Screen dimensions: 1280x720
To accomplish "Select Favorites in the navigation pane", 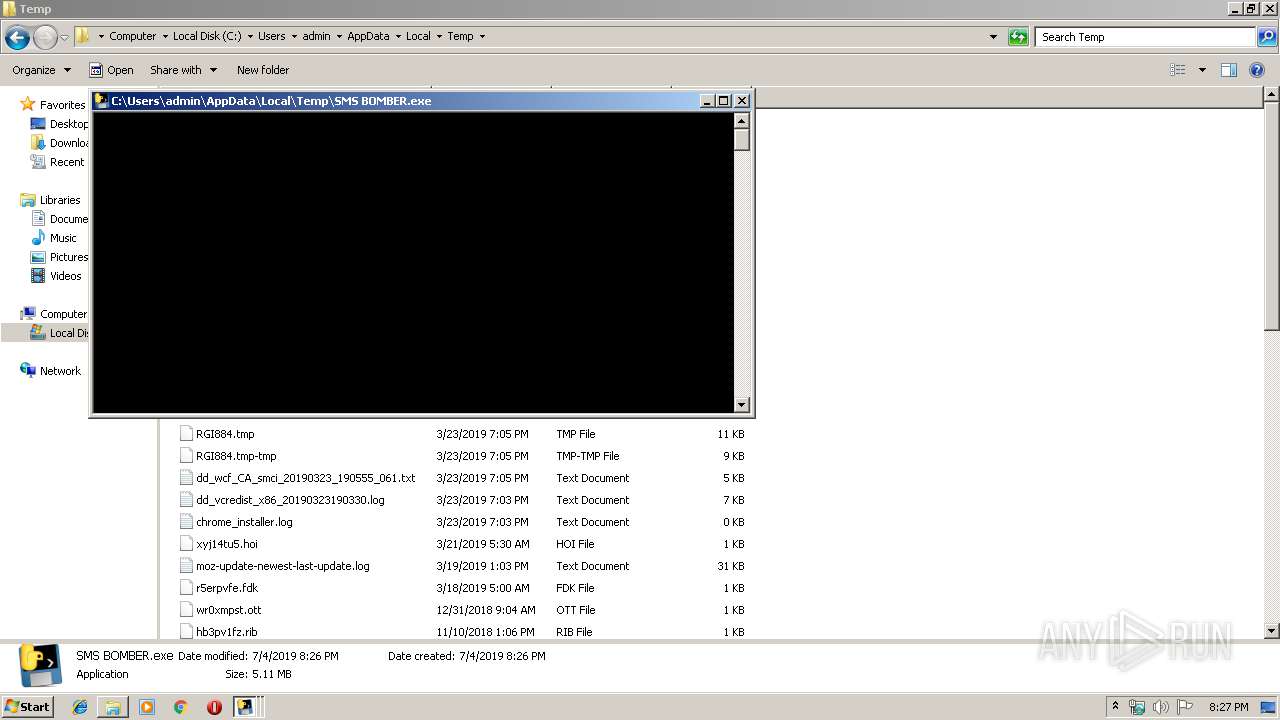I will (x=62, y=105).
